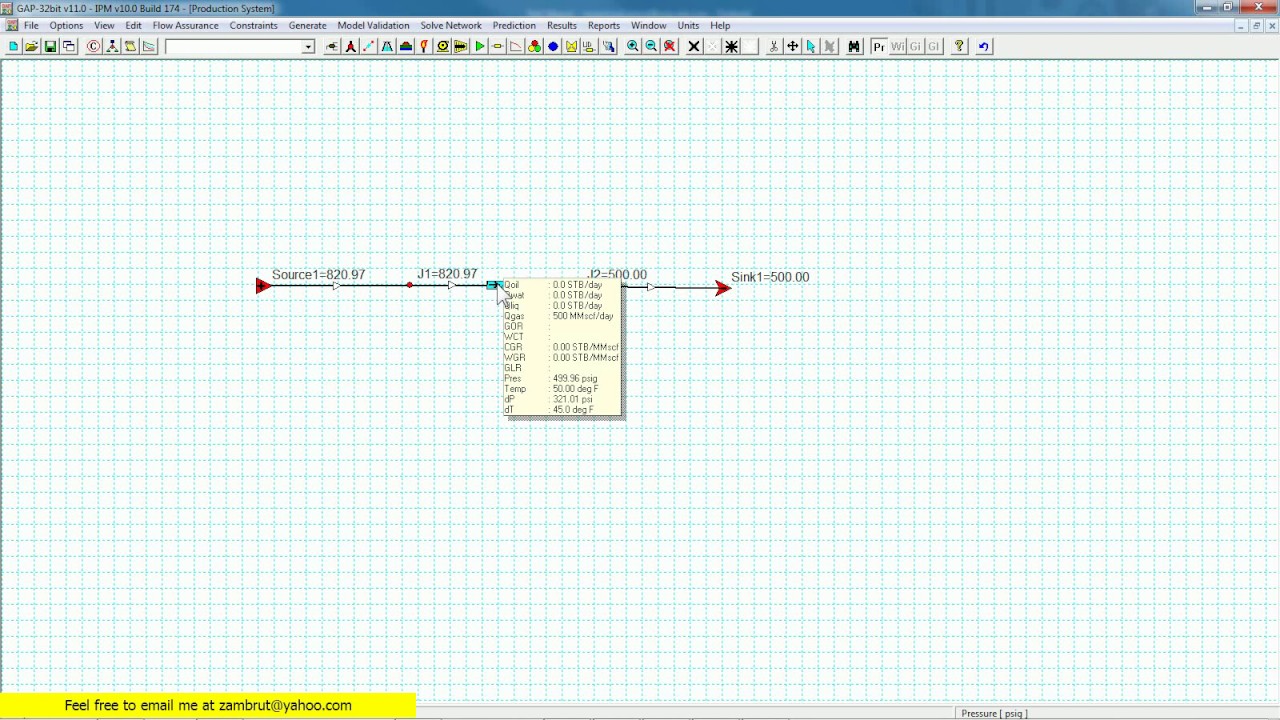Toggle the Wi display mode button
This screenshot has width=1280, height=720.
897,46
